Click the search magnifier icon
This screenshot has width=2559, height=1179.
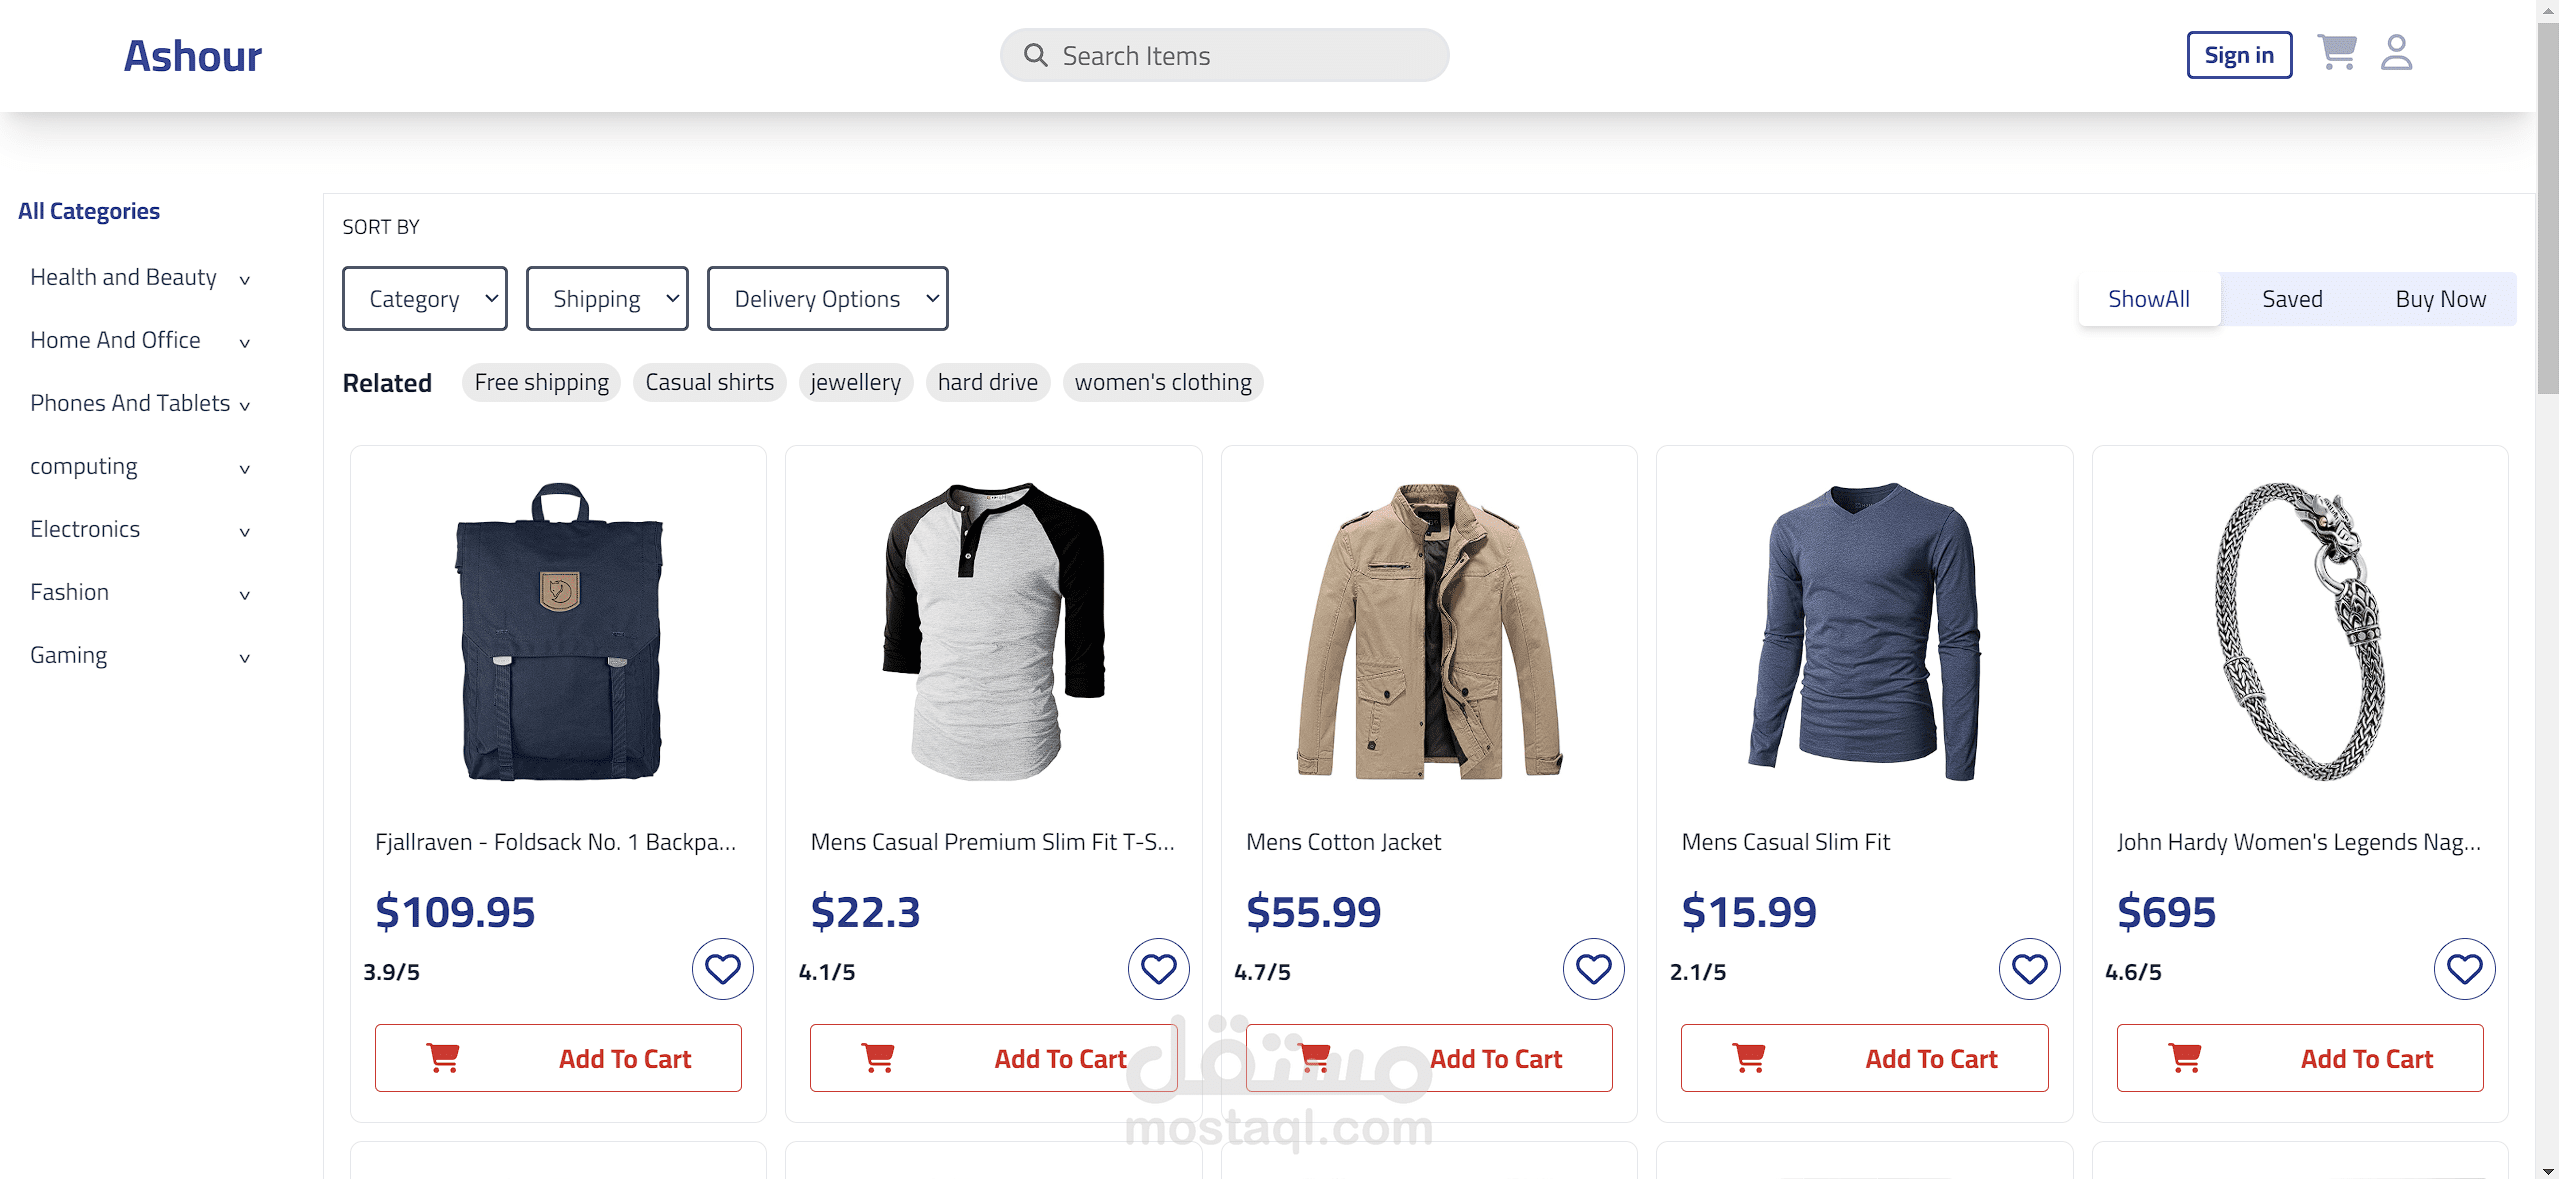pyautogui.click(x=1036, y=55)
